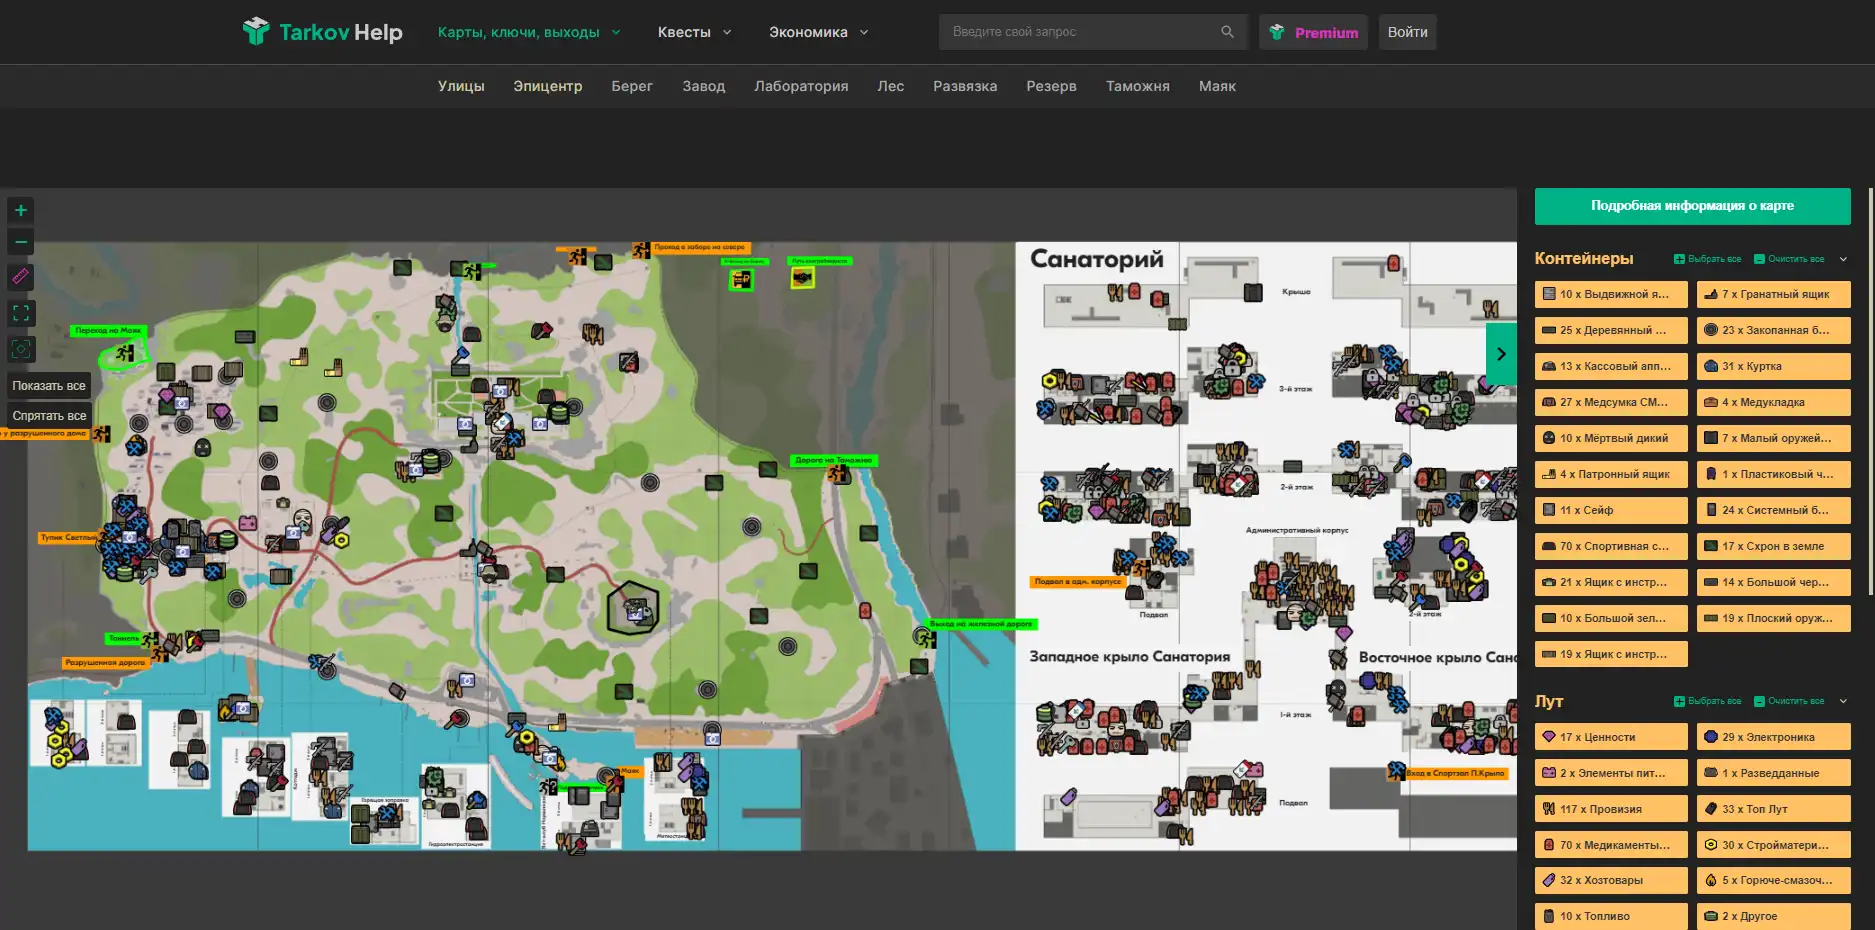The image size is (1875, 930).
Task: Toggle the '29 x Электроника' loot filter
Action: coord(1773,737)
